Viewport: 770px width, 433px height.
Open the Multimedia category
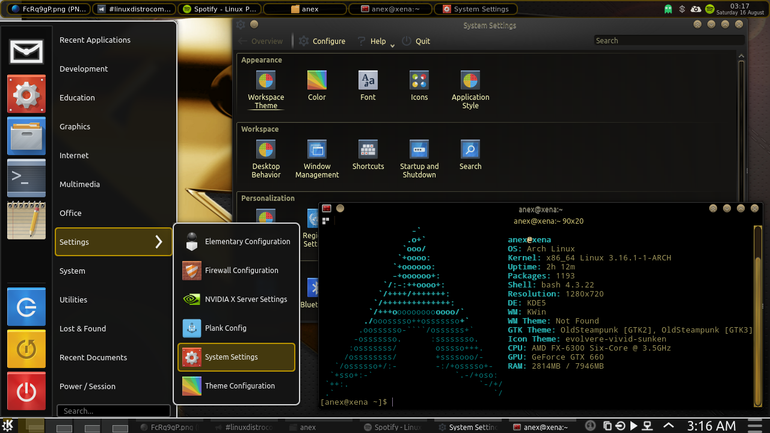(x=113, y=184)
